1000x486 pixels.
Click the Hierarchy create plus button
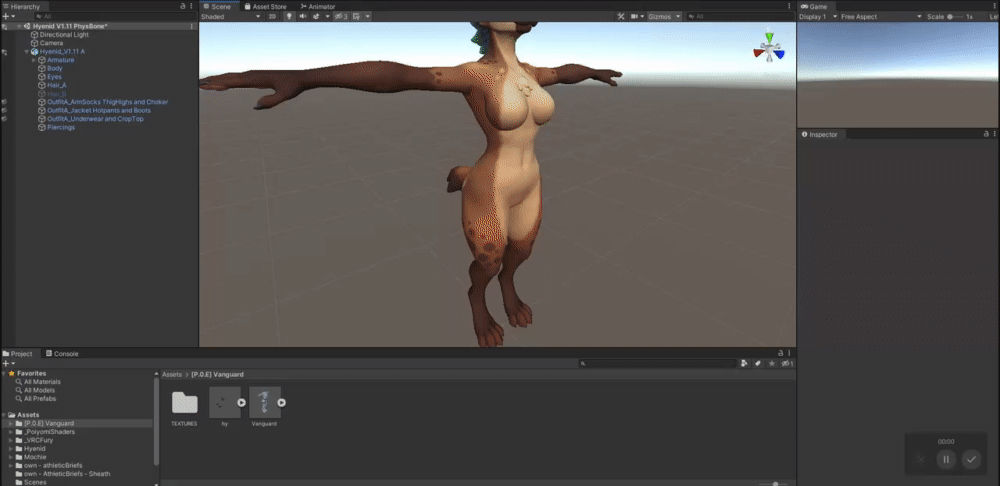6,16
